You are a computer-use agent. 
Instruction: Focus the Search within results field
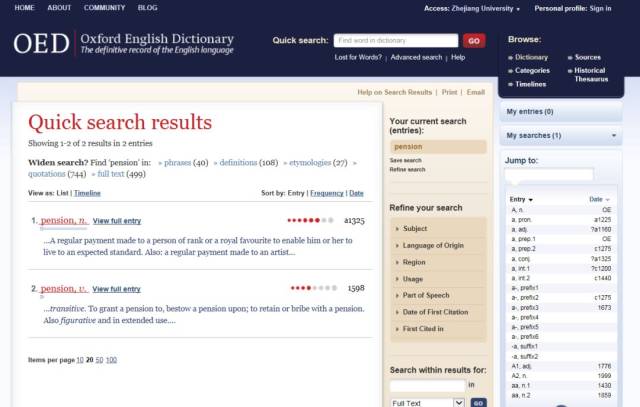point(427,386)
